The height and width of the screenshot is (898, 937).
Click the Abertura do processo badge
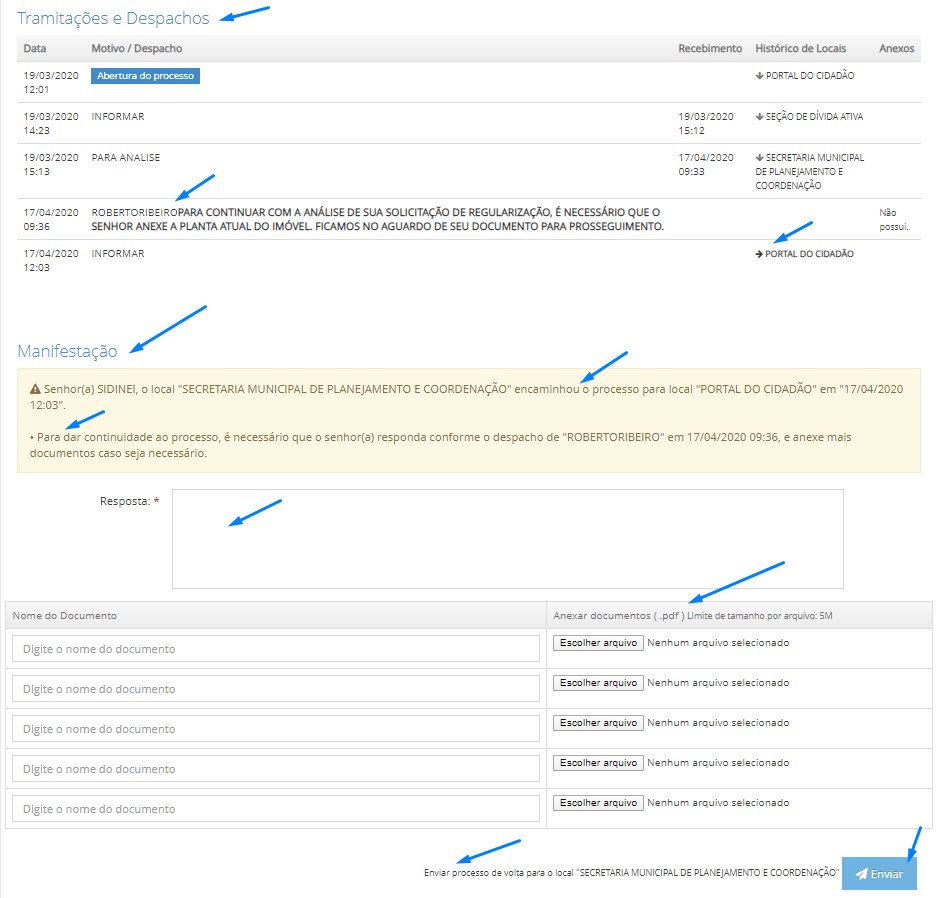coord(145,76)
